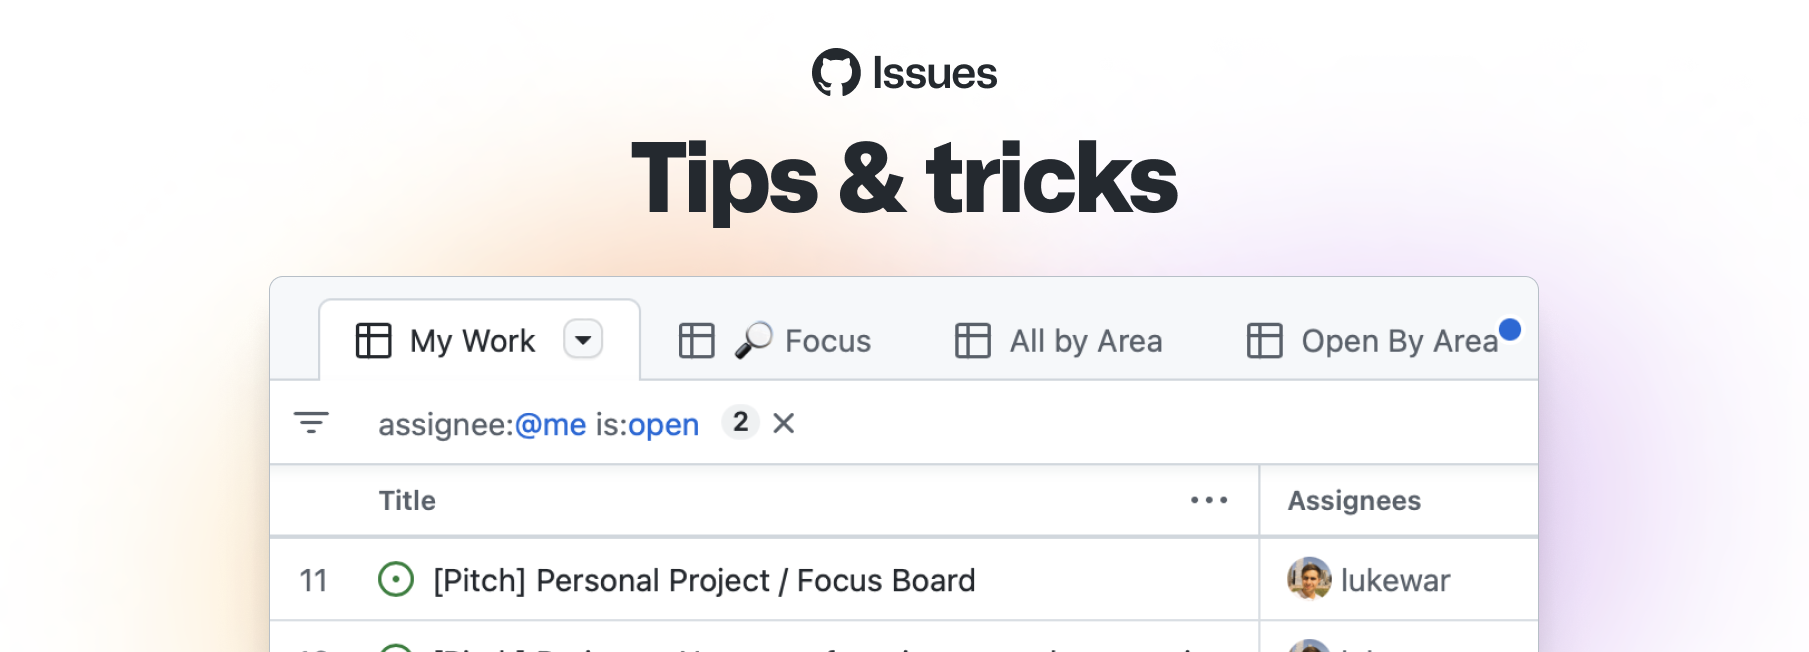Switch to the Focus tab
This screenshot has width=1809, height=652.
pos(828,341)
